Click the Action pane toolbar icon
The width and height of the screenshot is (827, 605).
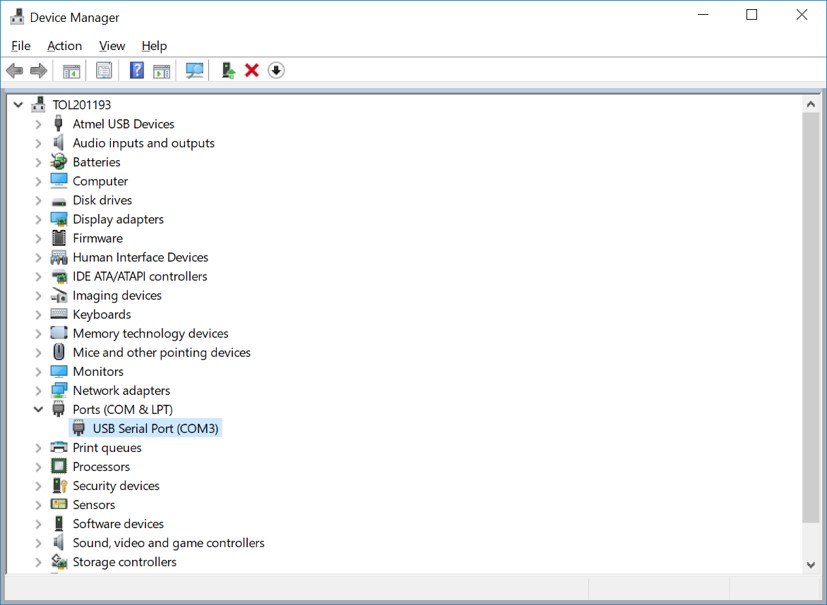click(161, 70)
